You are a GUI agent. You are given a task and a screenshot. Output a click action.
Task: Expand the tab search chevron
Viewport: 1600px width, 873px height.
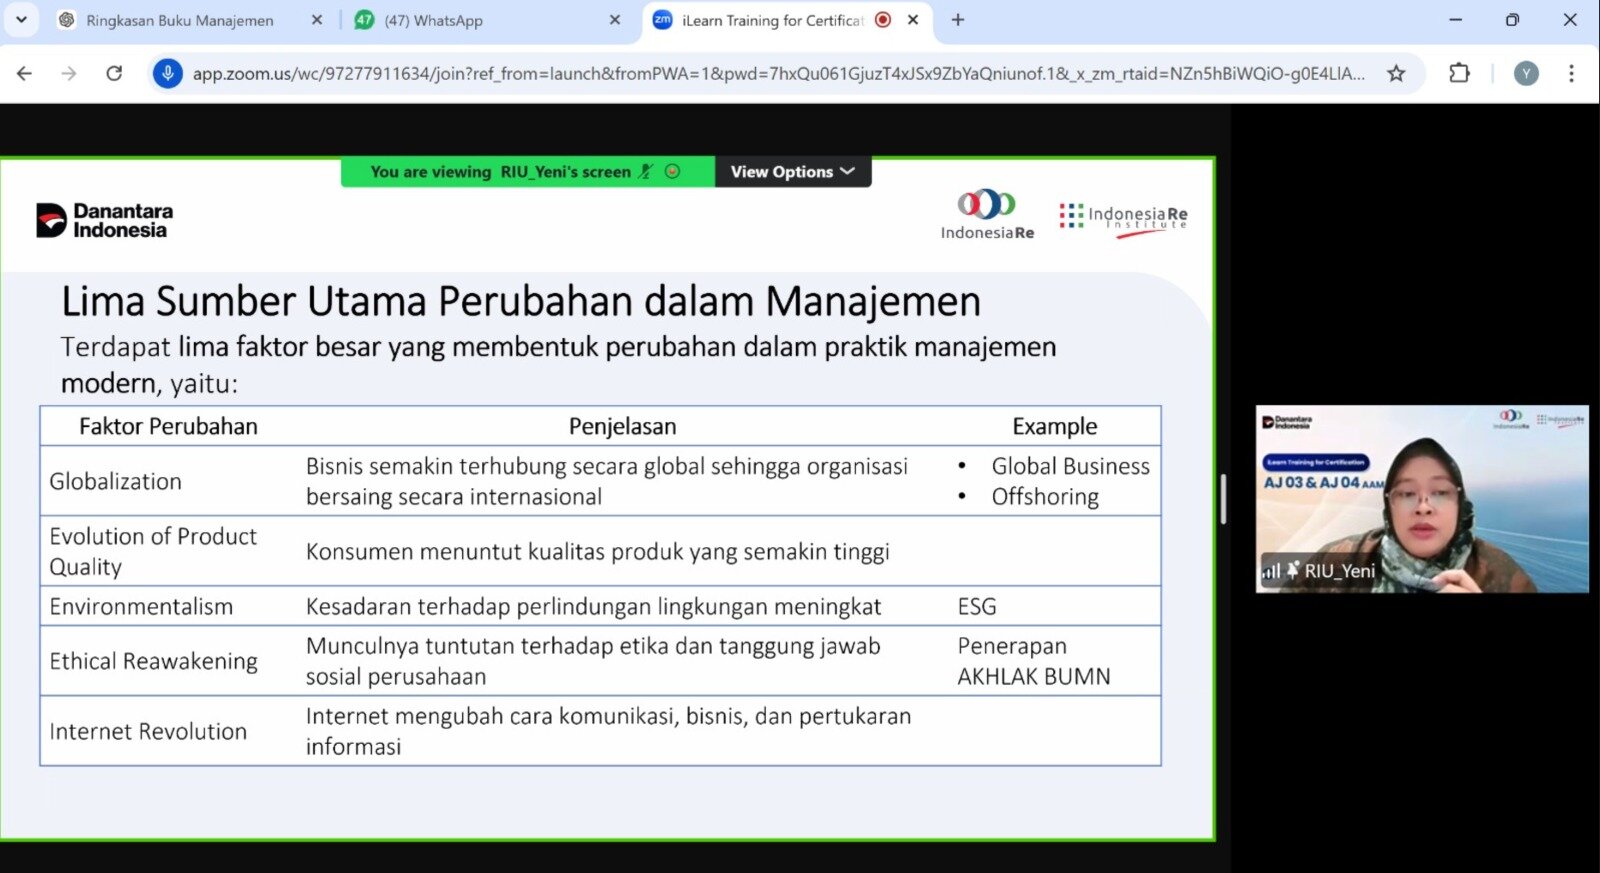tap(21, 20)
